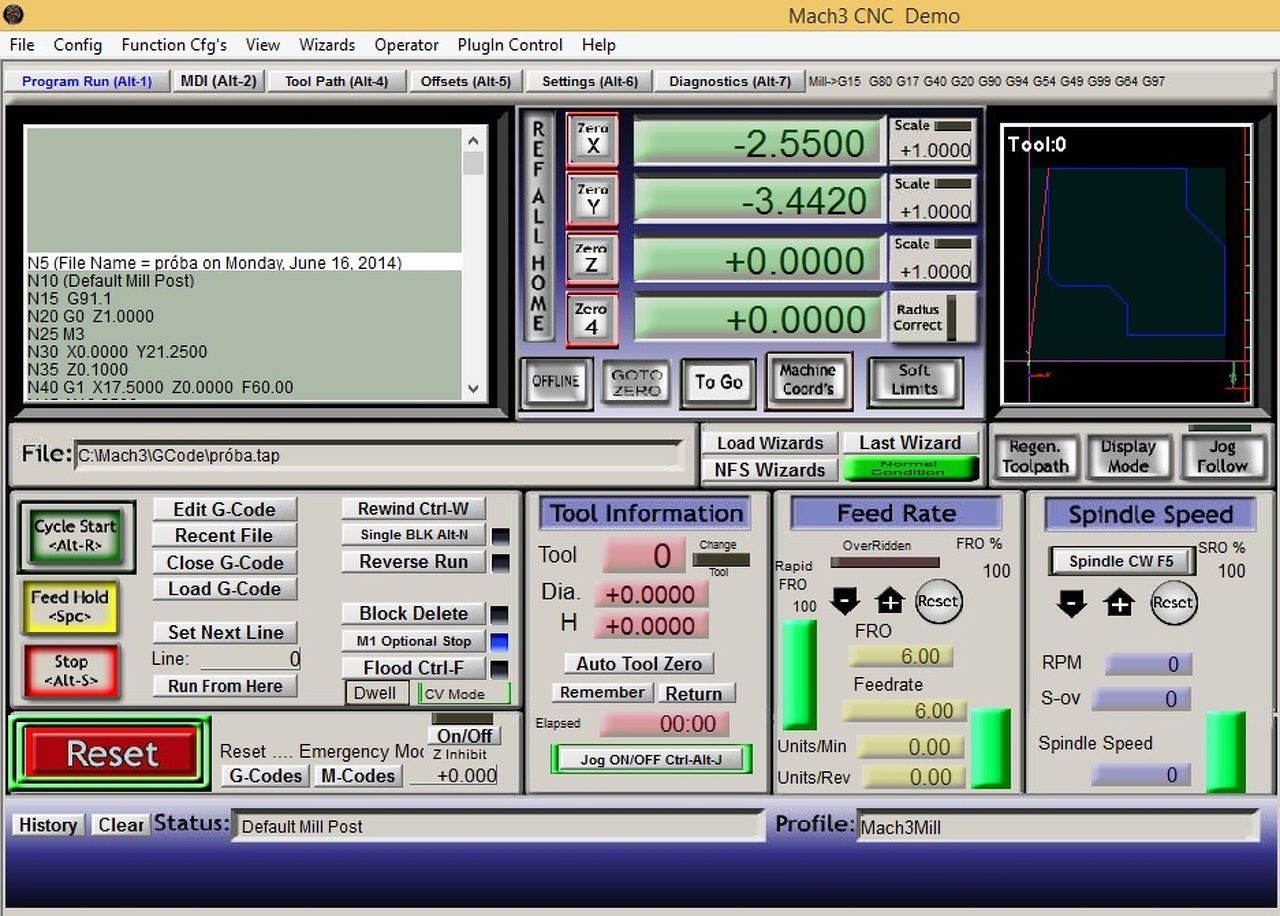Toggle Single BLK mode
This screenshot has width=1280, height=916.
[414, 535]
